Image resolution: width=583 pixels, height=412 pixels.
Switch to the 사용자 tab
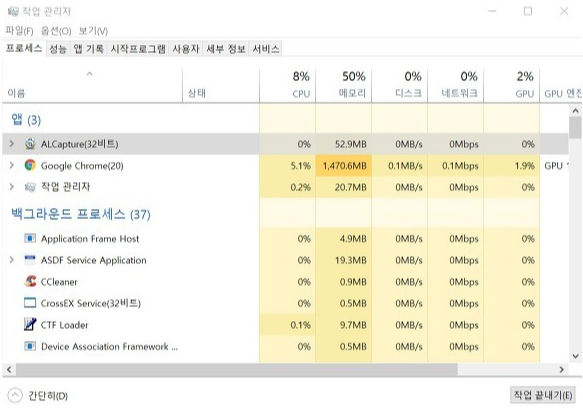186,49
